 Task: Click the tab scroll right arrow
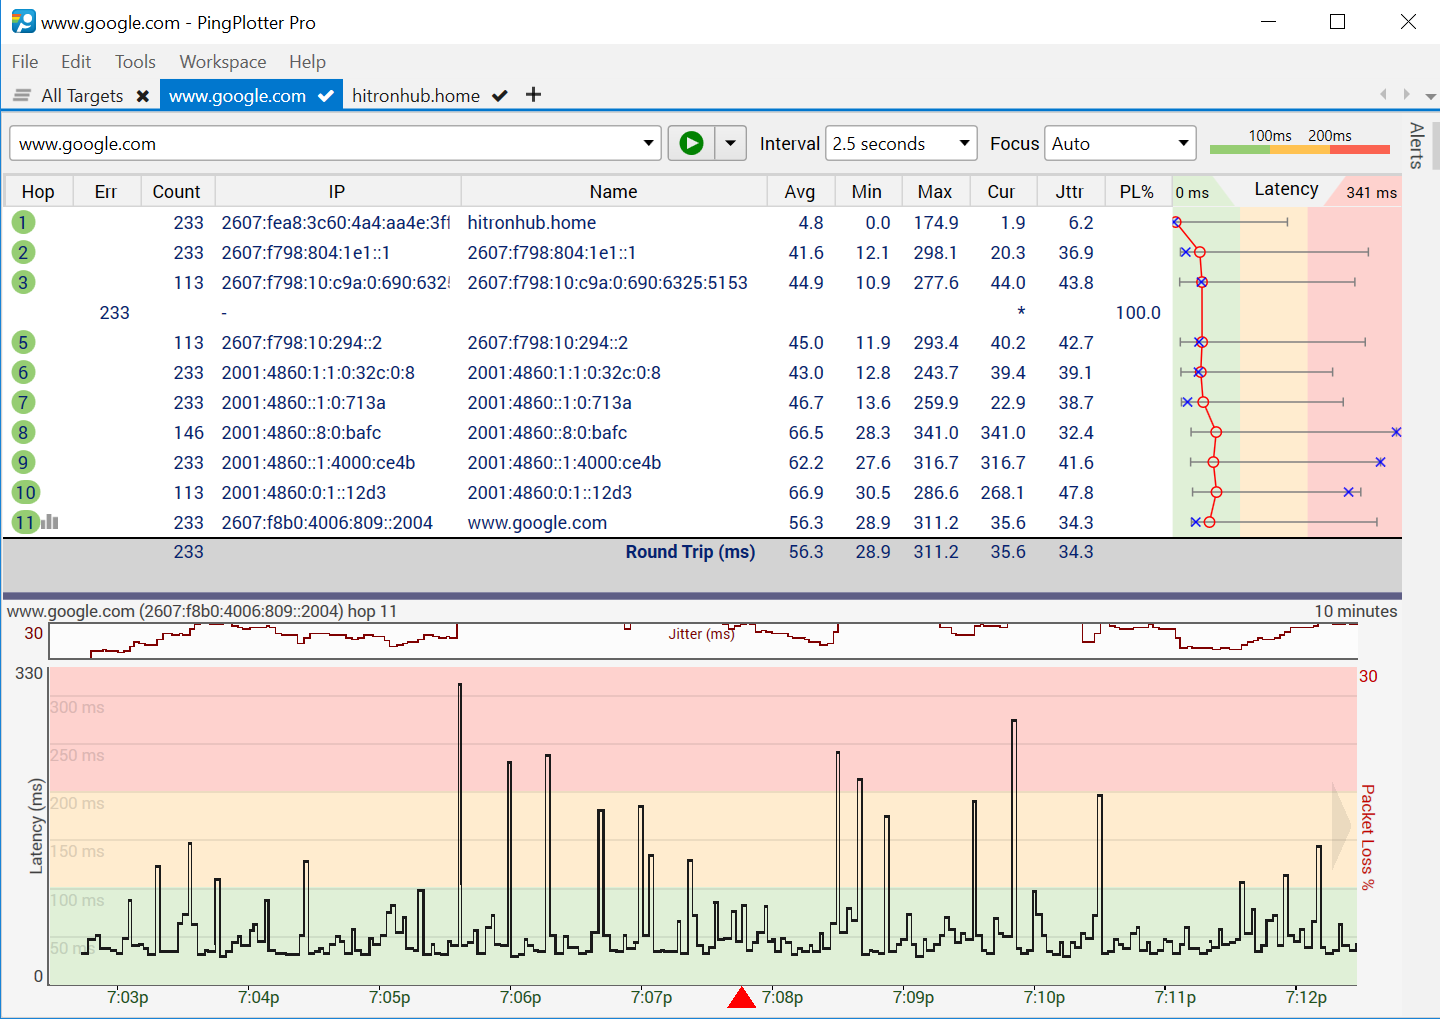click(1406, 94)
